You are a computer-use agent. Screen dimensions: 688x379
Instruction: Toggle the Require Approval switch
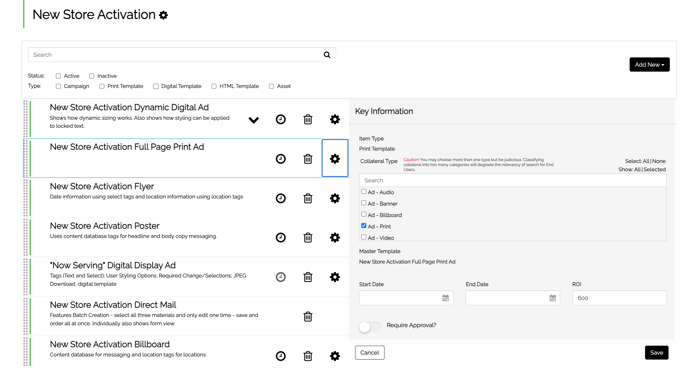[369, 327]
